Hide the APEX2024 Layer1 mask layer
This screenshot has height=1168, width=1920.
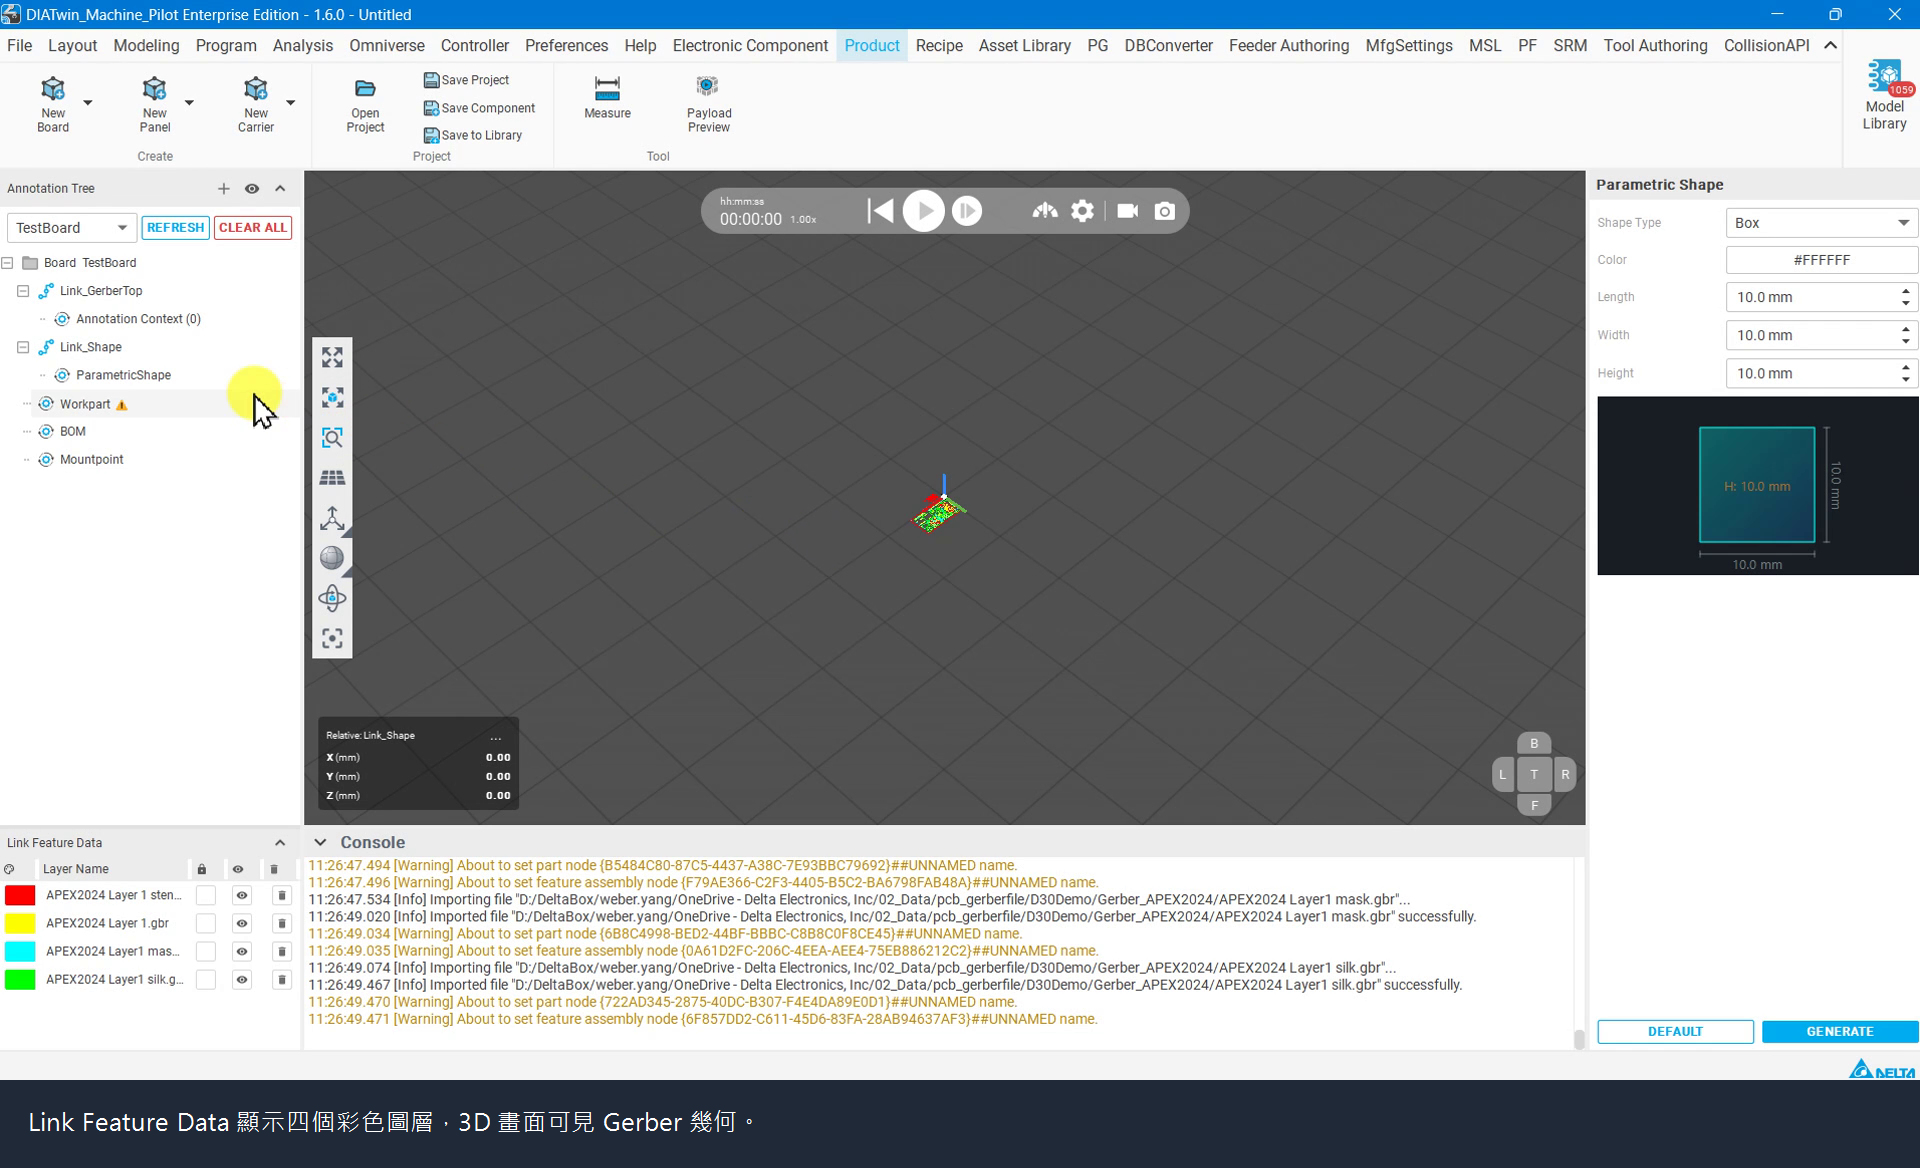tap(241, 951)
